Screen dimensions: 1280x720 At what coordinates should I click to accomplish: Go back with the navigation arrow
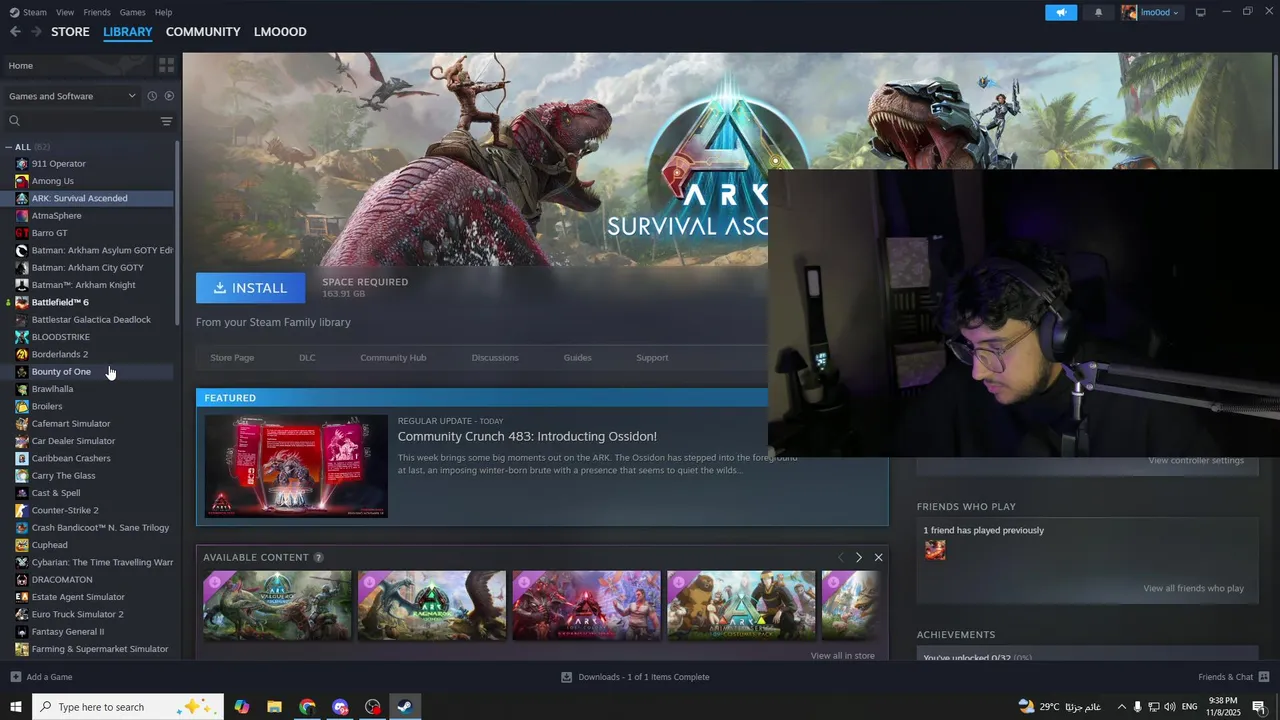coord(15,32)
